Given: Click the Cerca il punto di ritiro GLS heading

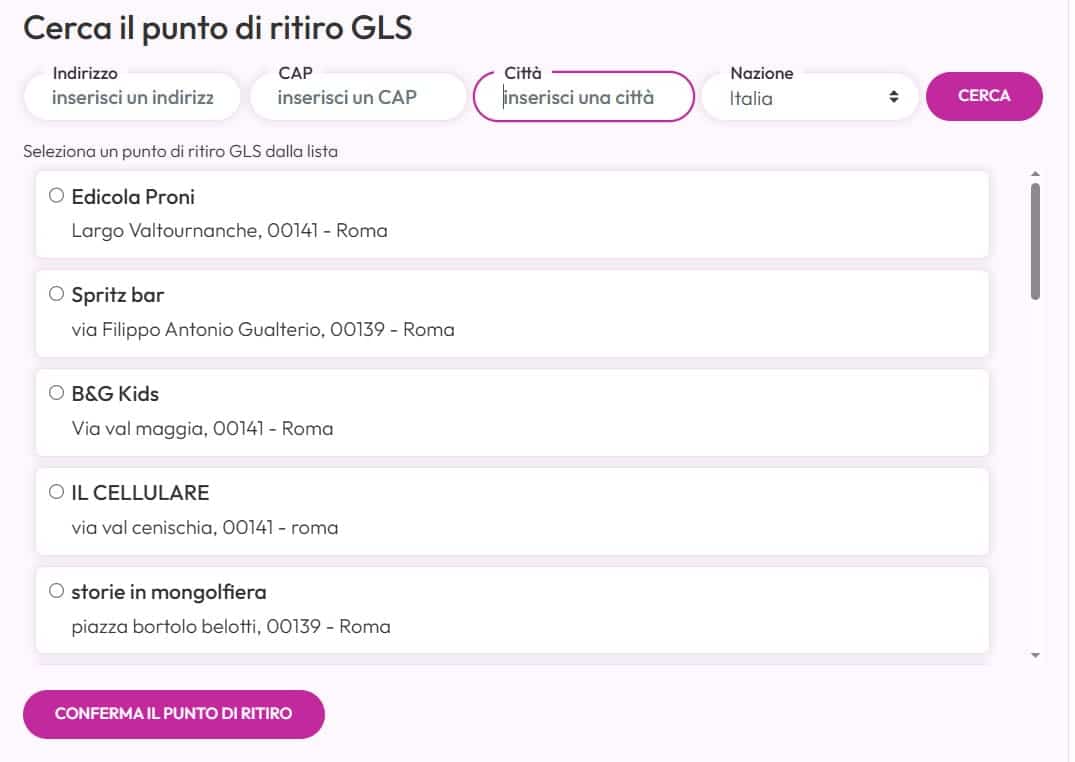Looking at the screenshot, I should 218,28.
